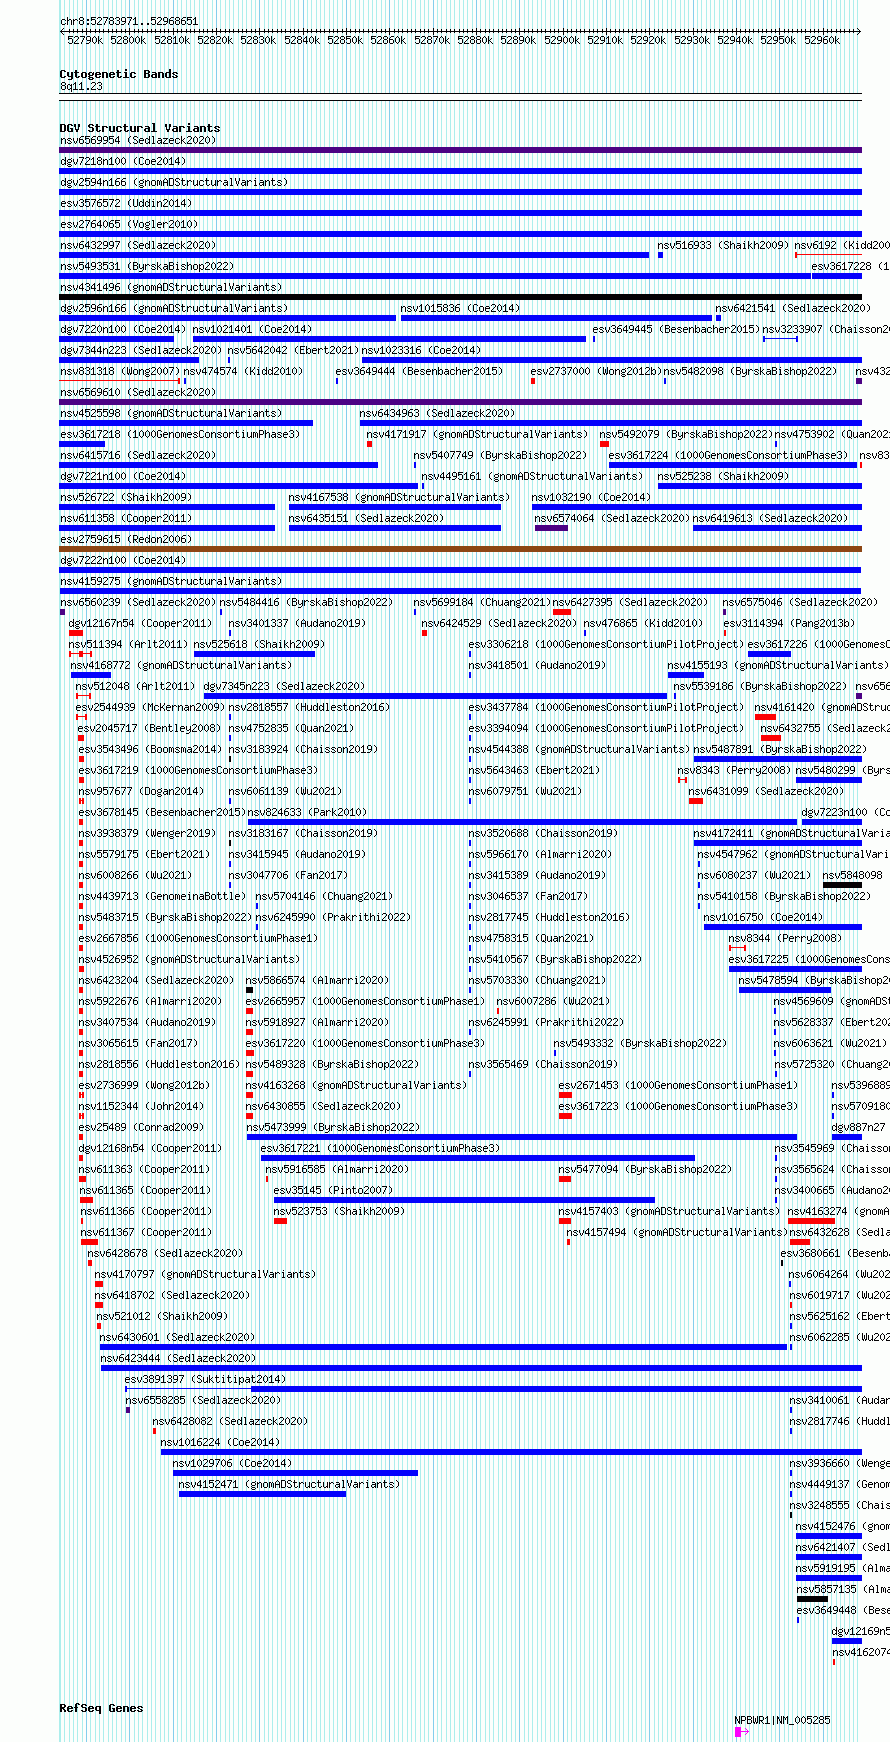The width and height of the screenshot is (890, 1742).
Task: Click nsv611358 (Cooper2011) label
Action: (x=126, y=518)
